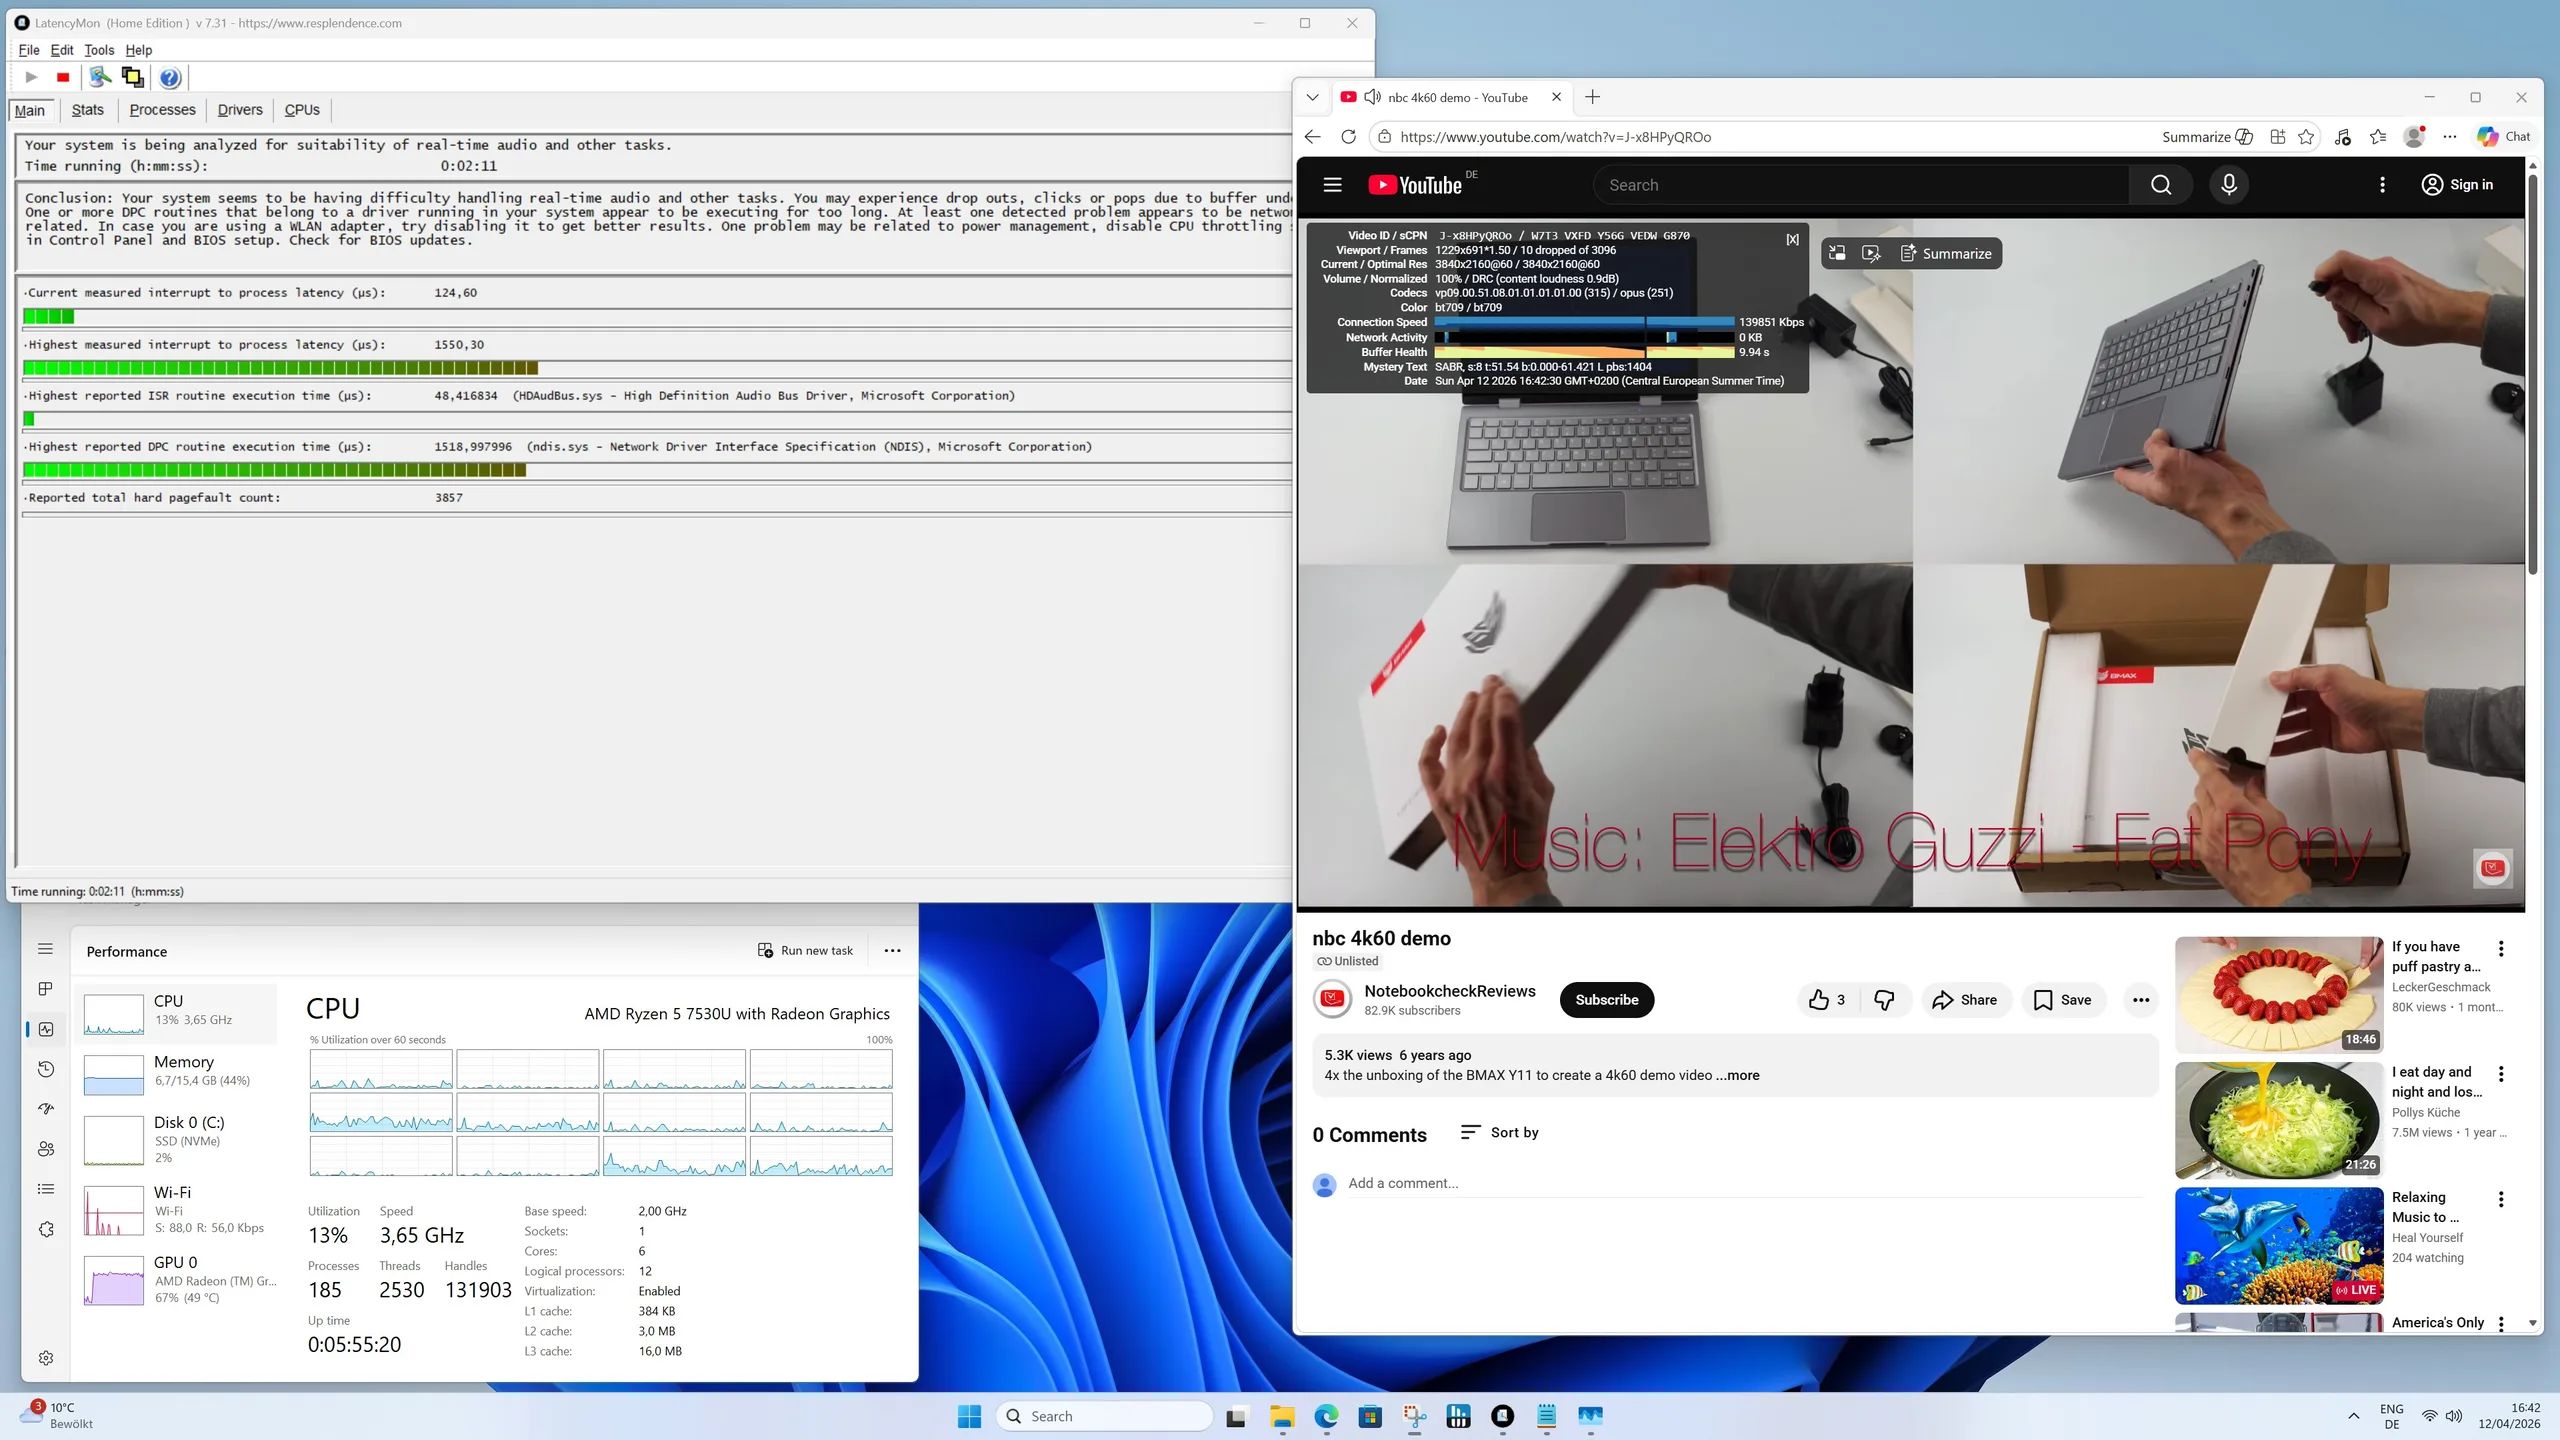This screenshot has height=1440, width=2560.
Task: Like the nbc 4k60 demo video
Action: (1820, 1000)
